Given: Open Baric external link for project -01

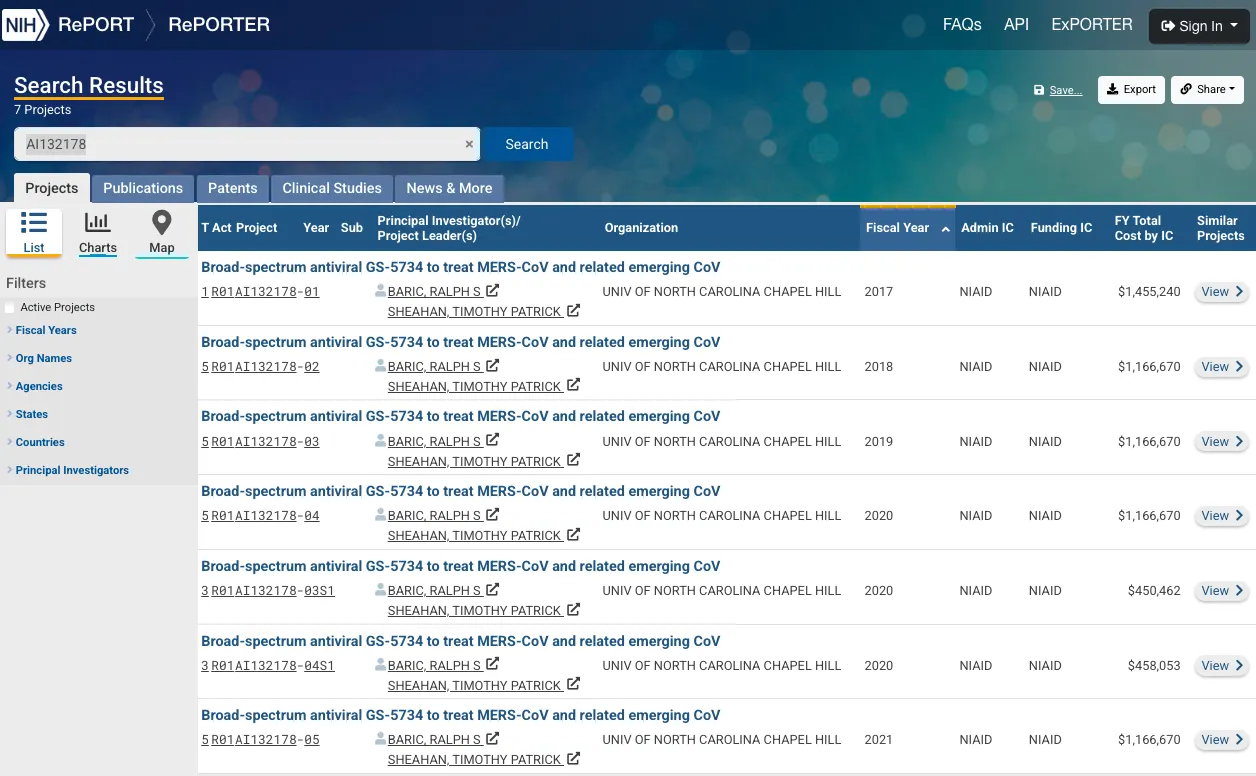Looking at the screenshot, I should [x=493, y=291].
